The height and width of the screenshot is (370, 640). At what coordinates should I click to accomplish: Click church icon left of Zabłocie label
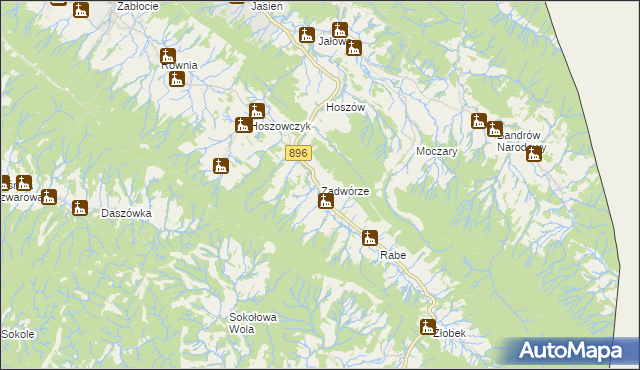click(81, 10)
